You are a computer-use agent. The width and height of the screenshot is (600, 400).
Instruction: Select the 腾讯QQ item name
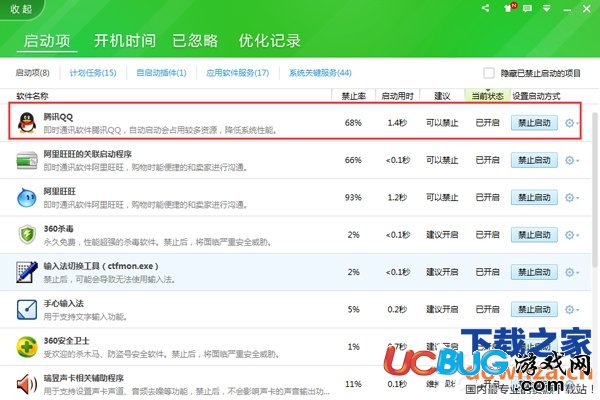point(58,117)
